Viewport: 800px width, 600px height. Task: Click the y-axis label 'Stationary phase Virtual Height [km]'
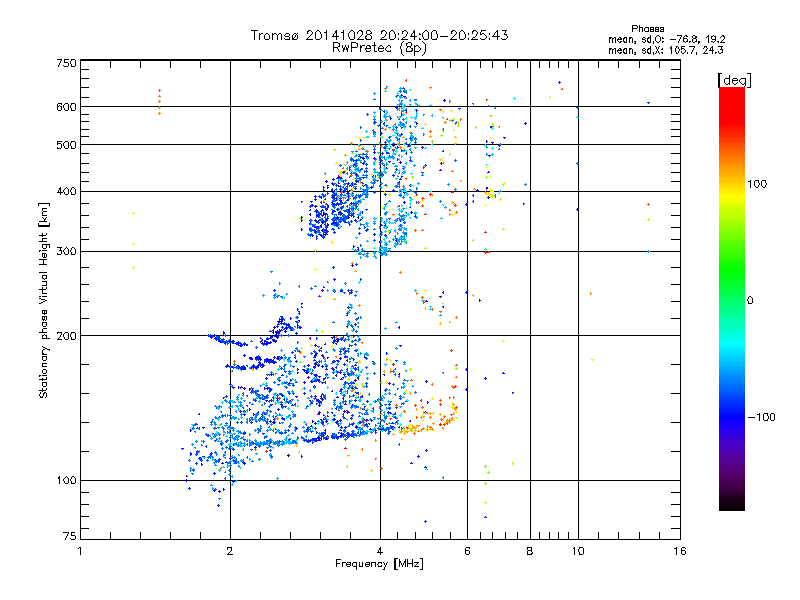[x=44, y=300]
